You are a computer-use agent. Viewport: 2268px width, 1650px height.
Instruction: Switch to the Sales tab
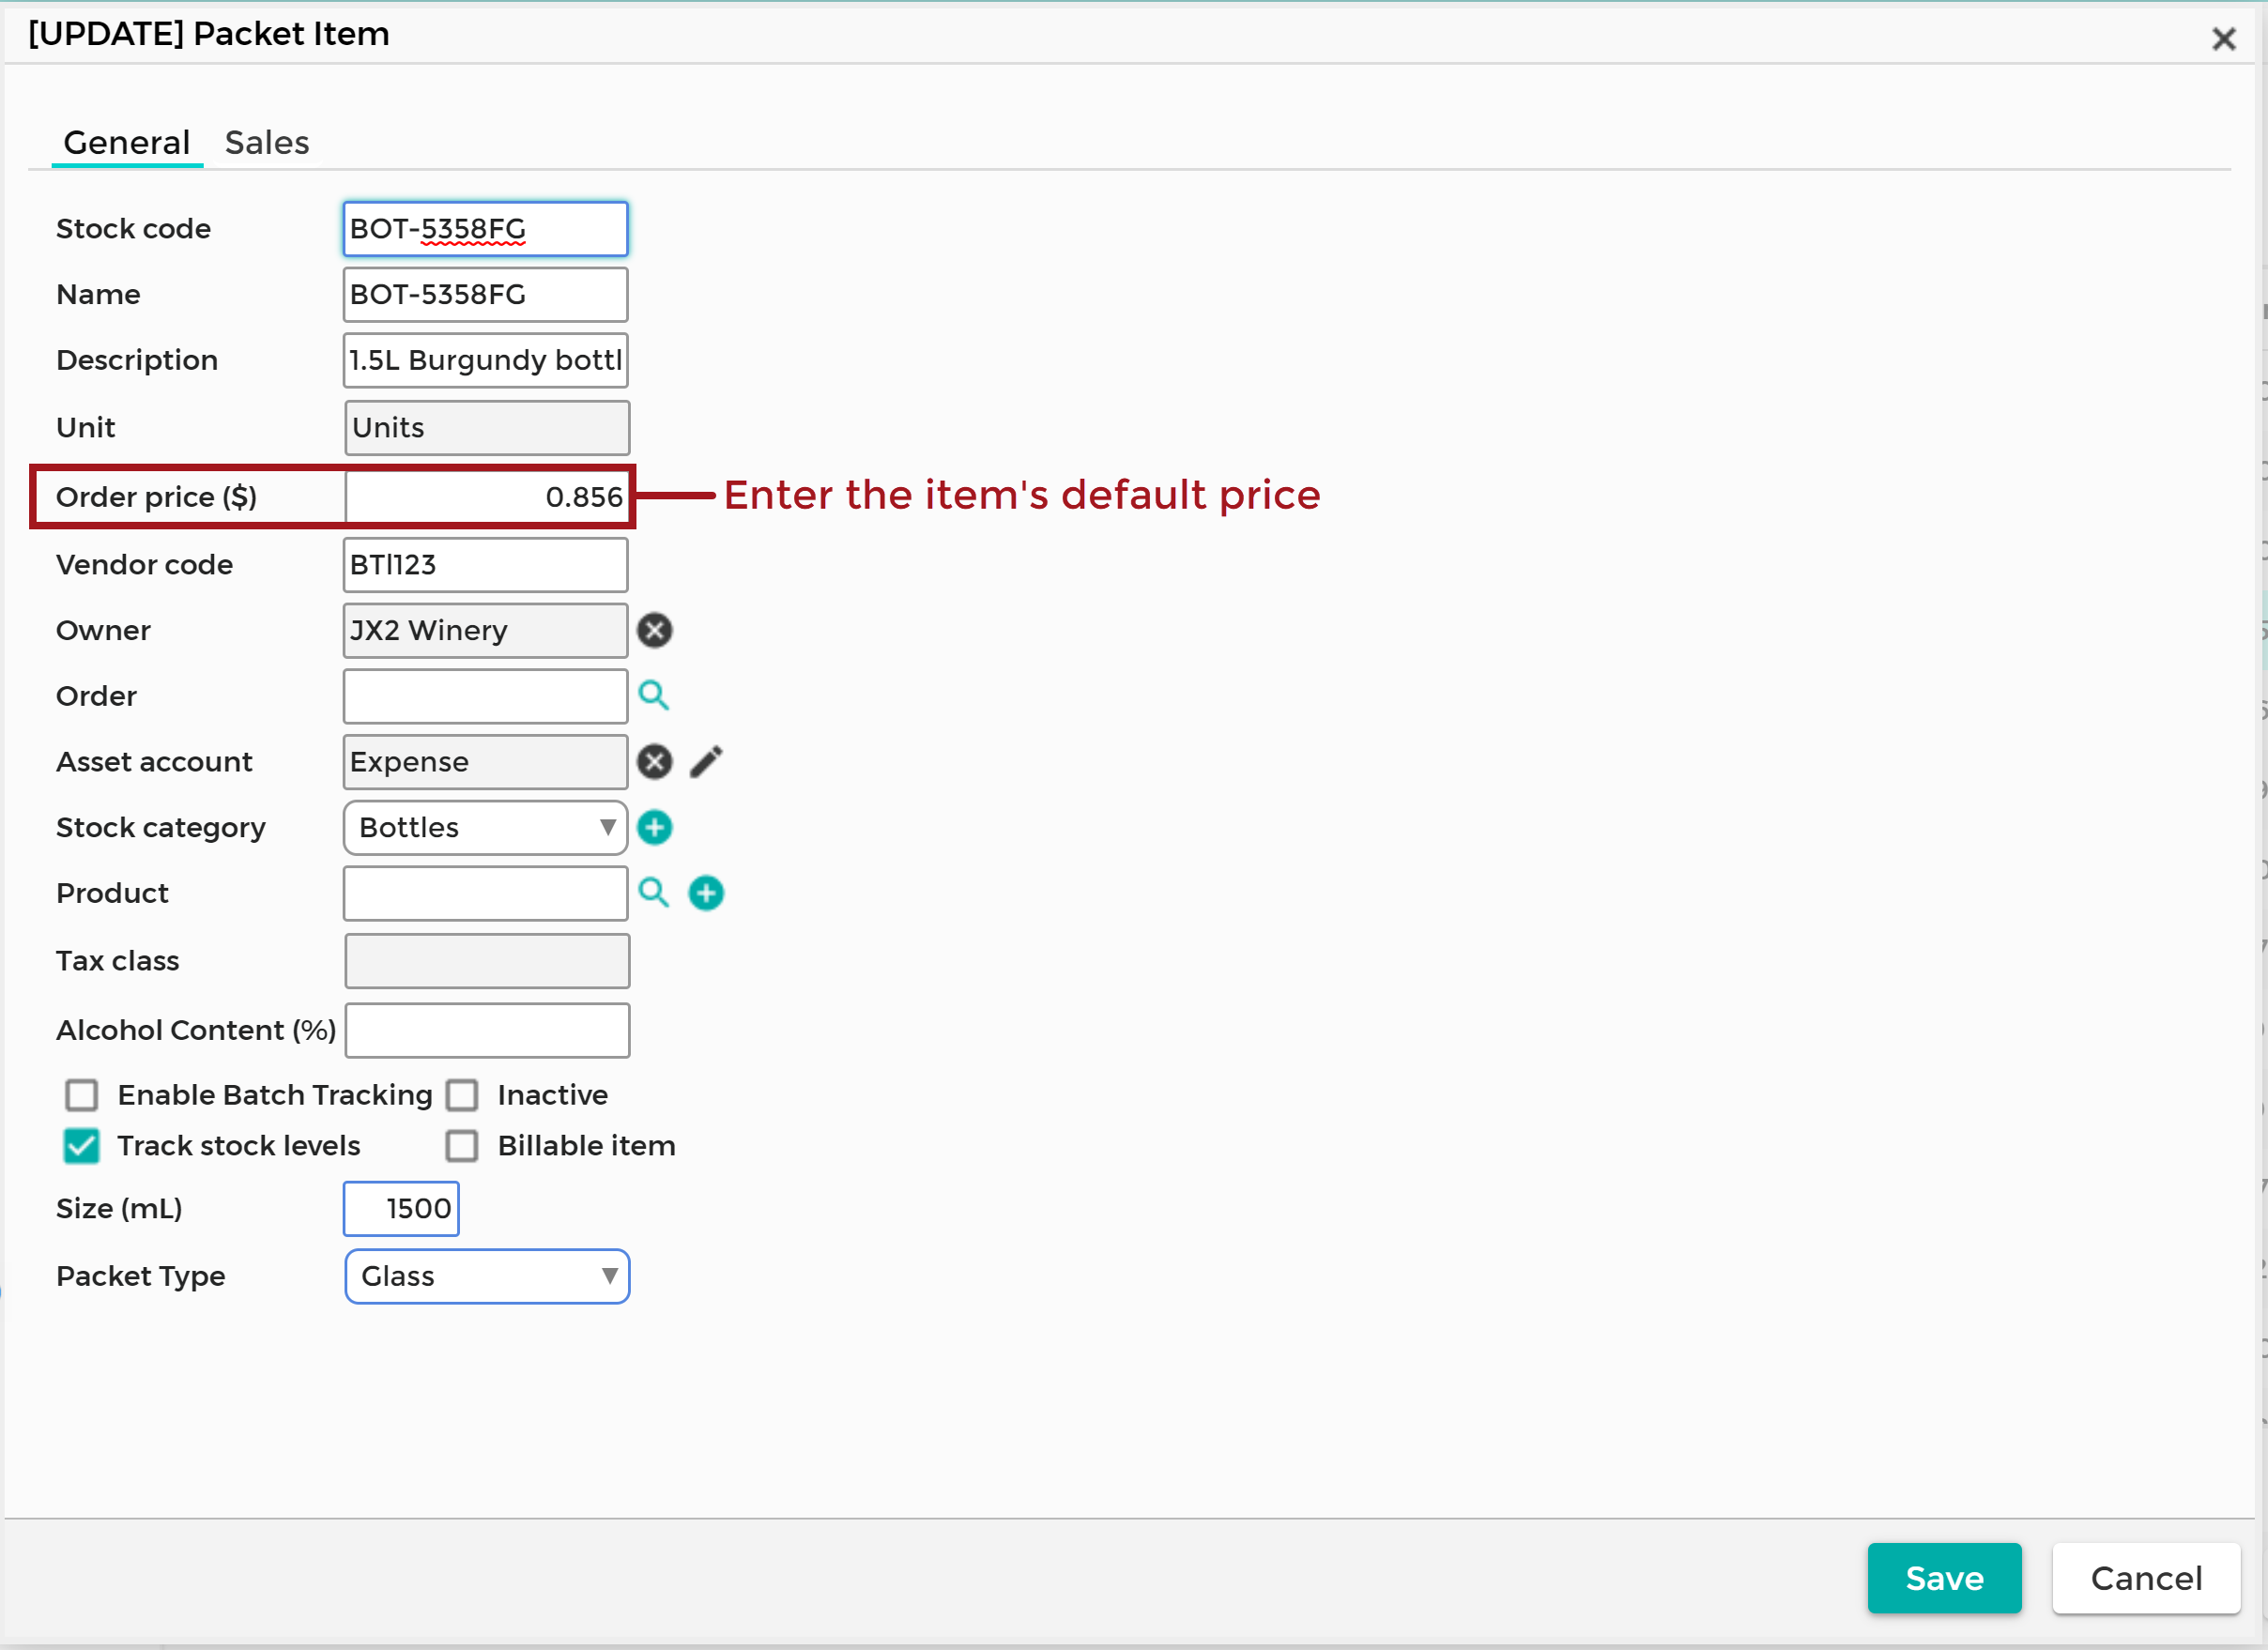point(267,143)
